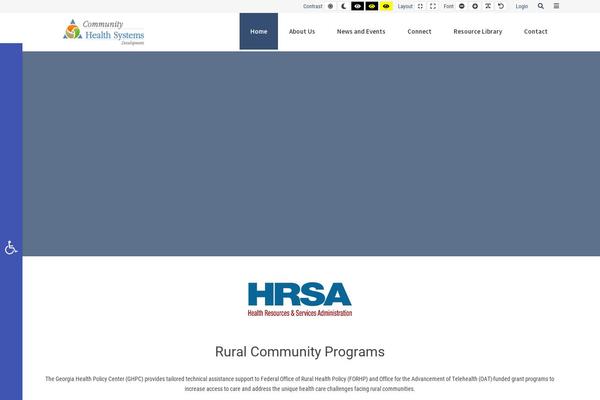Click the Font label
The height and width of the screenshot is (400, 600).
[x=448, y=6]
